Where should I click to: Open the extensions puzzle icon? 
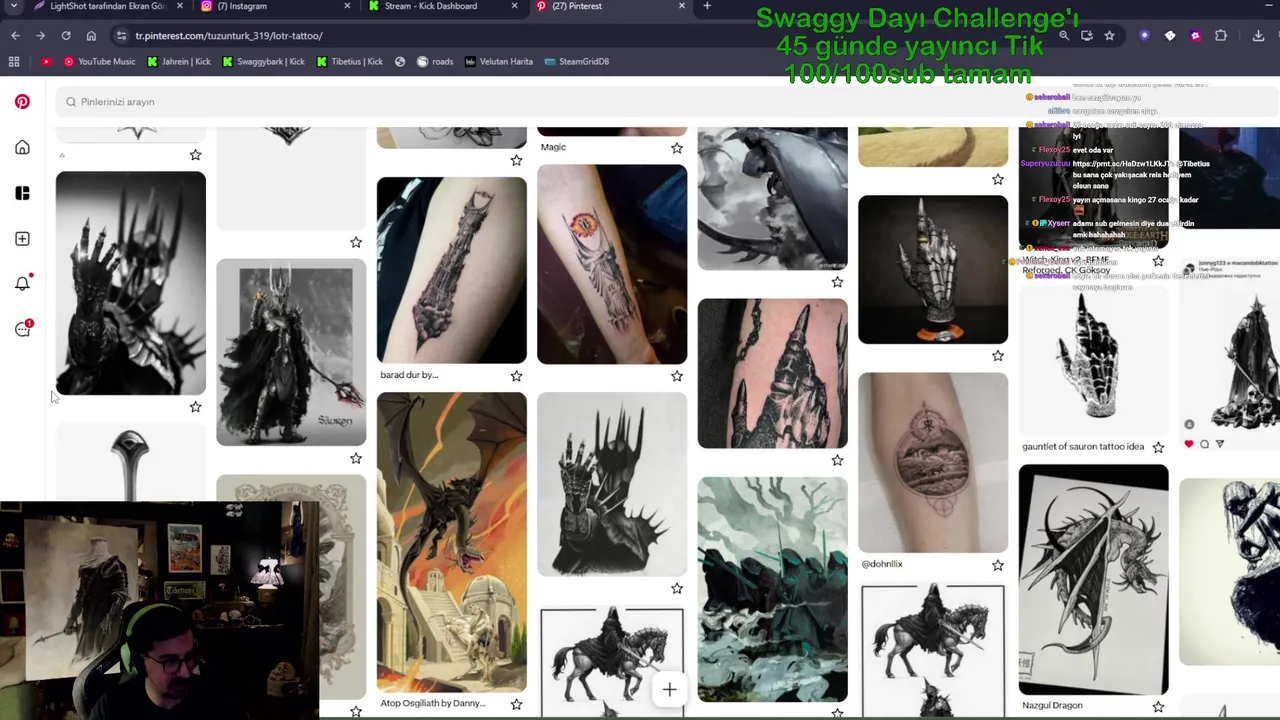1221,36
